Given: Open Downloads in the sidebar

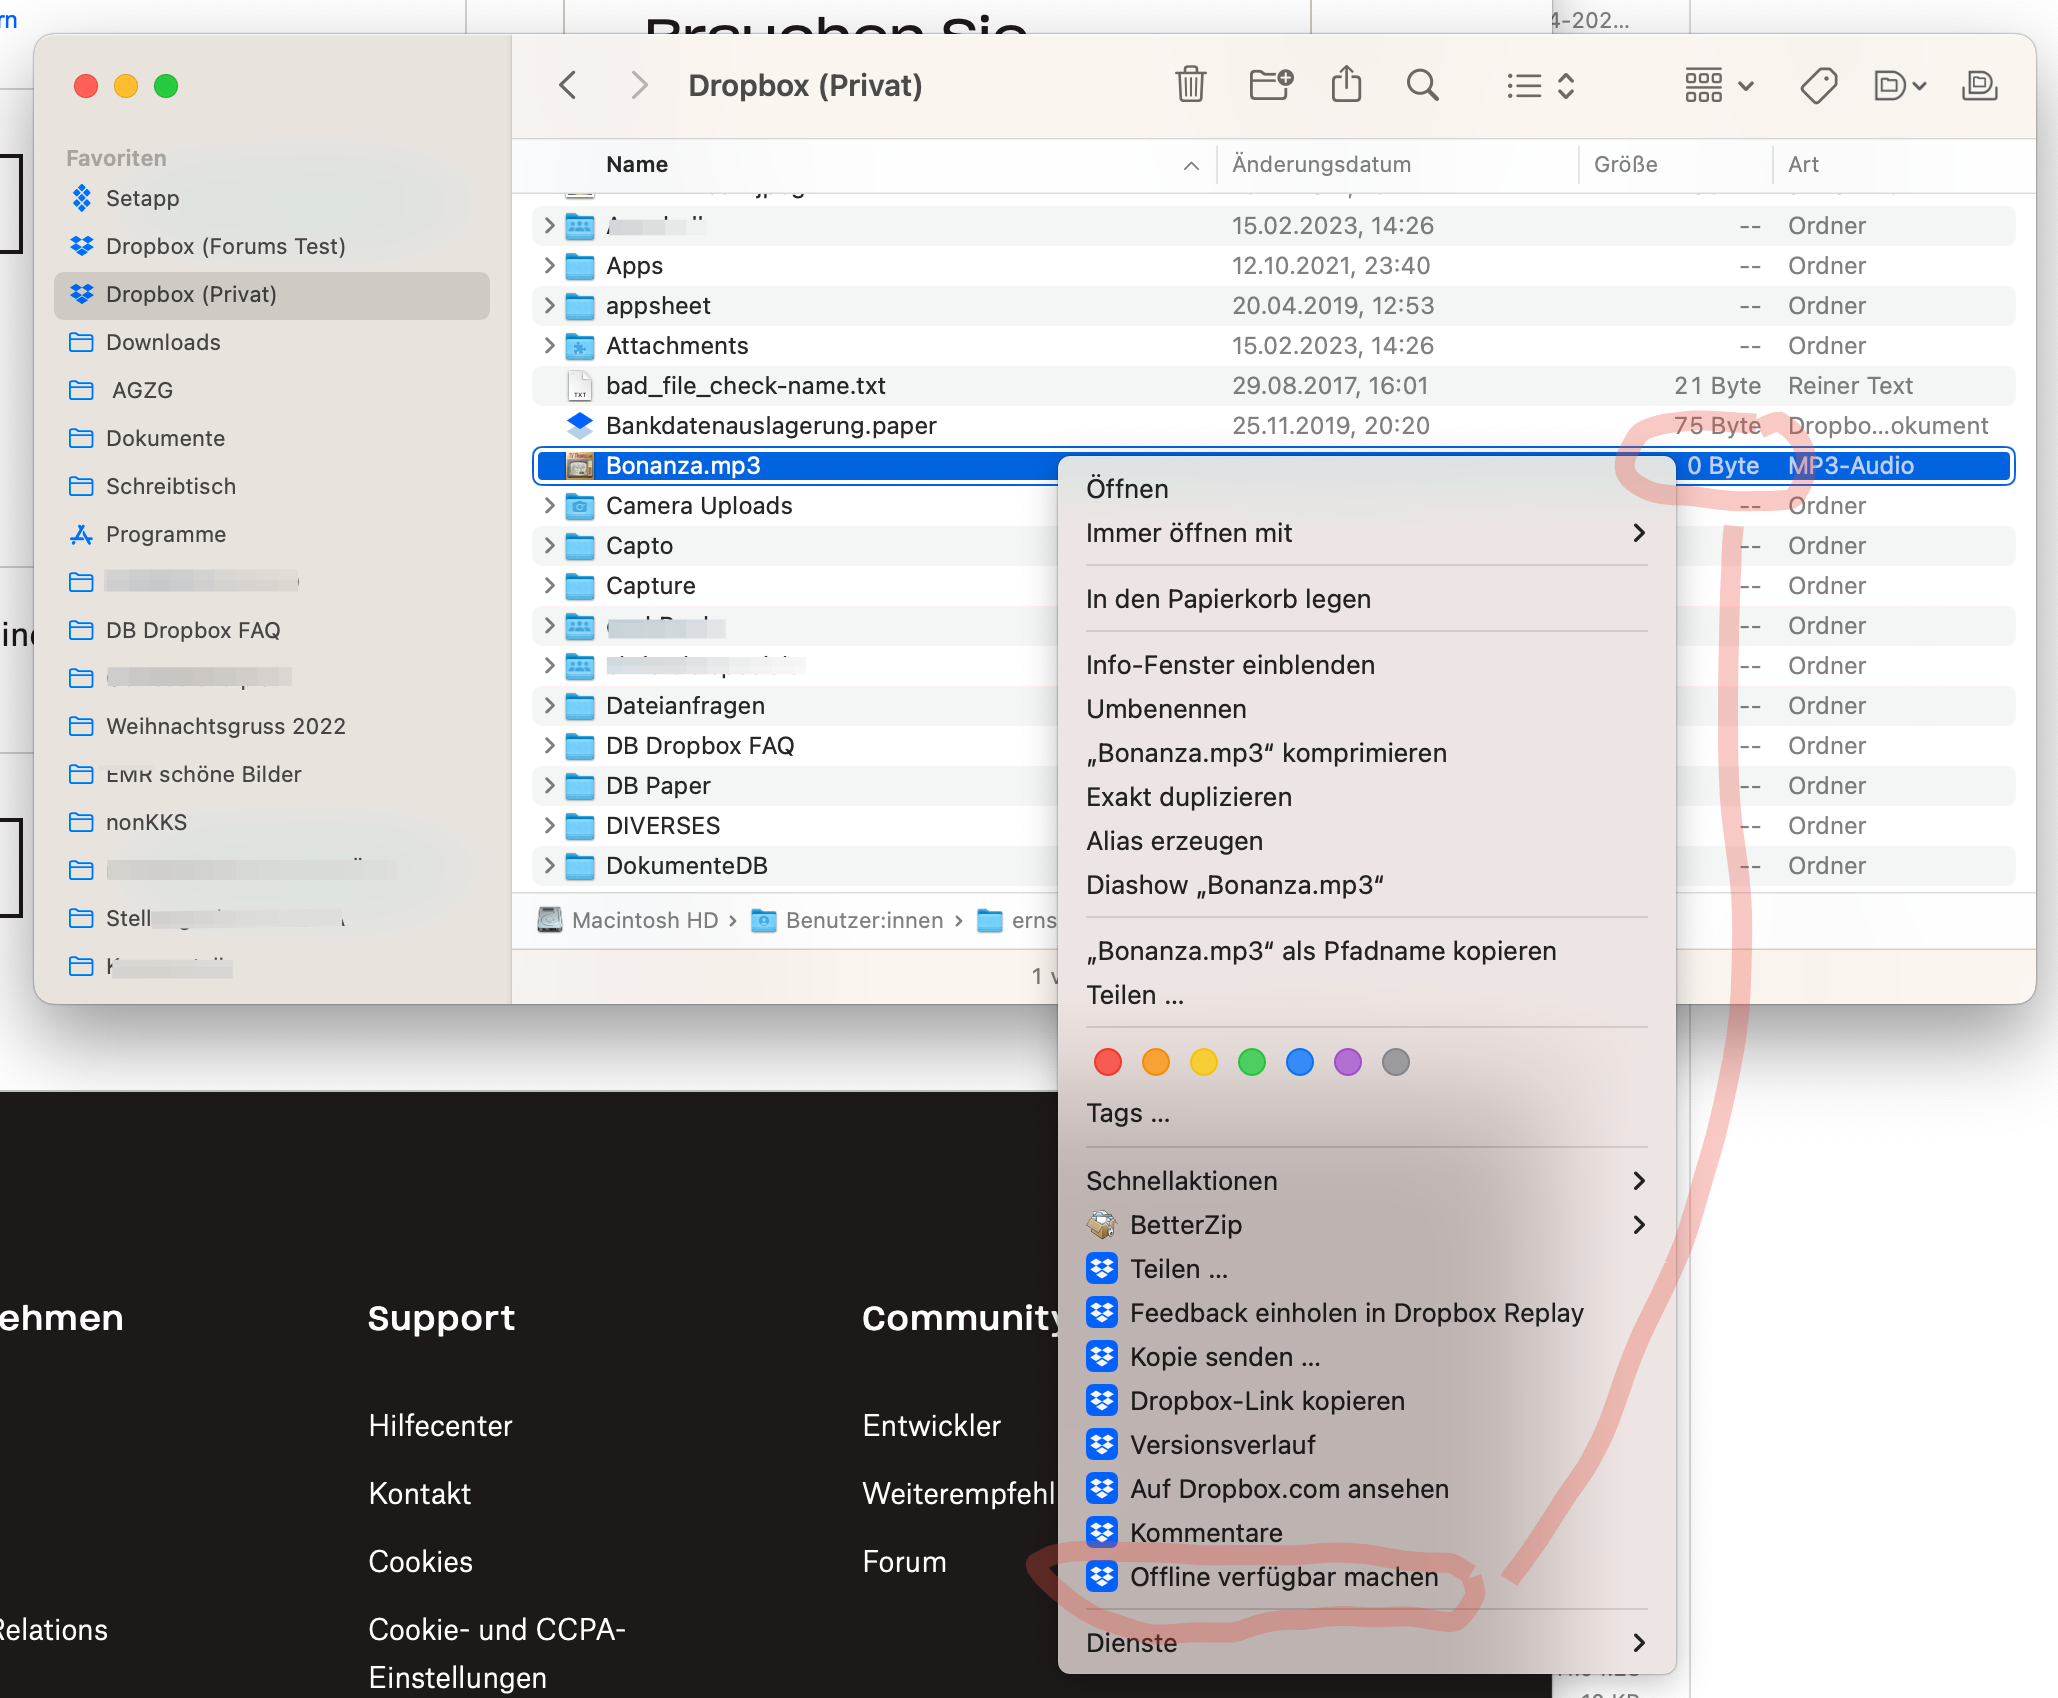Looking at the screenshot, I should click(x=272, y=342).
